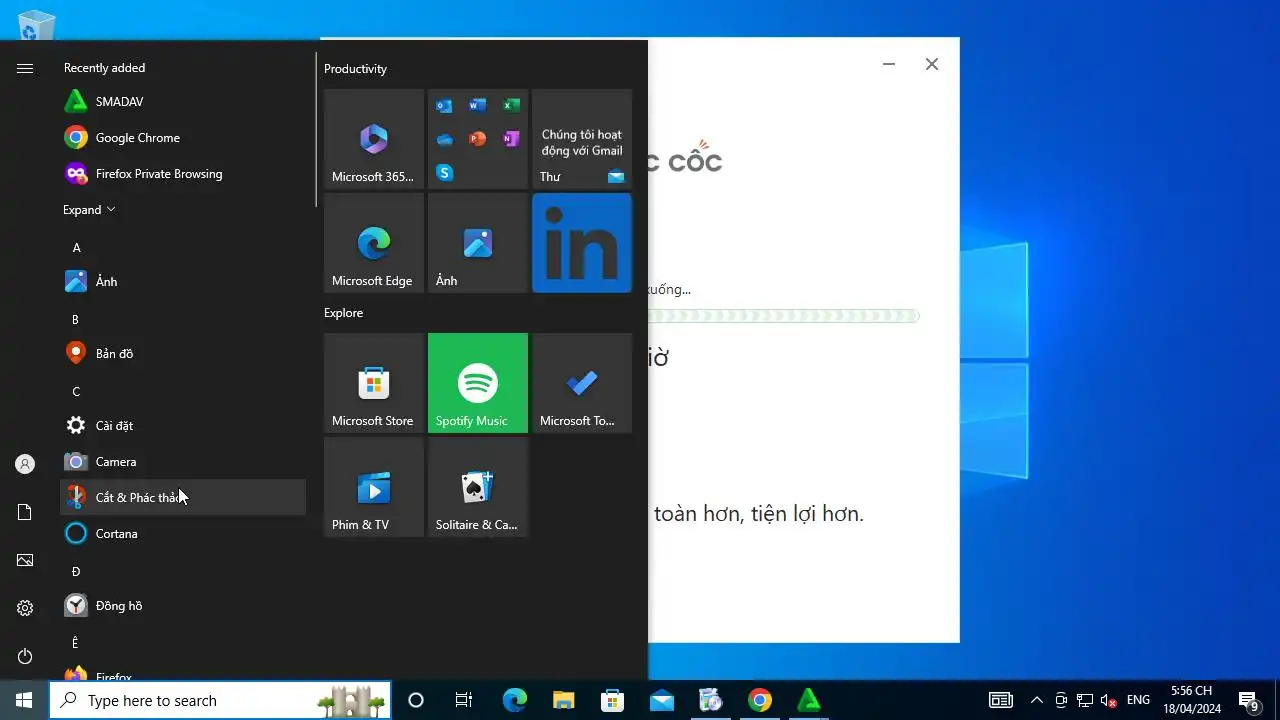Viewport: 1280px width, 720px height.
Task: Open the Office apps folder tile
Action: click(478, 139)
